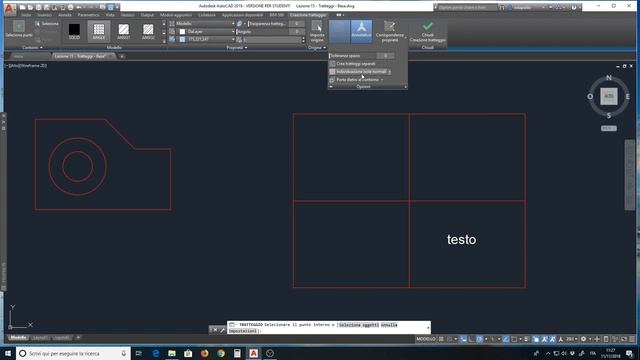Add a new drawing tab with plus
Screen dimensions: 640x360
122,56
